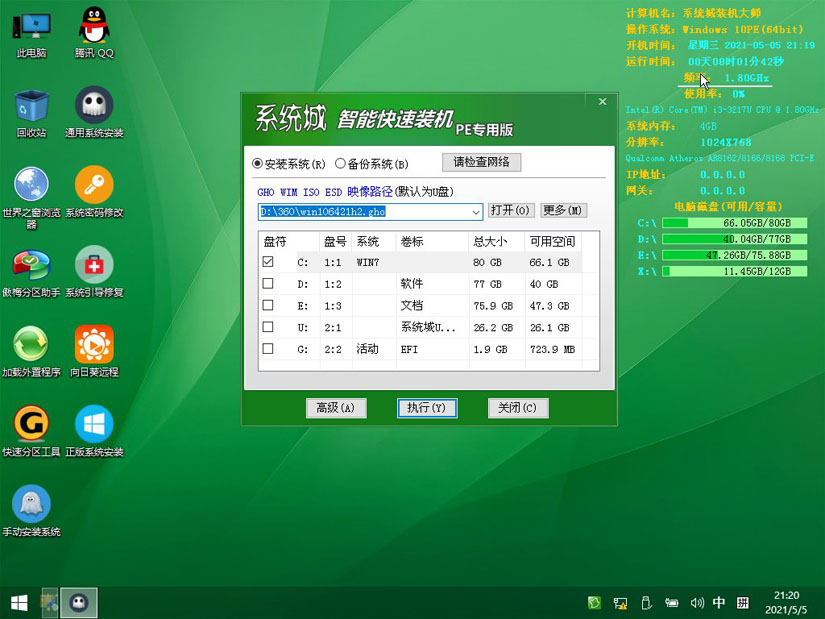This screenshot has height=619, width=825.
Task: Click the faded taskbar app icon next to Start
Action: tap(49, 603)
